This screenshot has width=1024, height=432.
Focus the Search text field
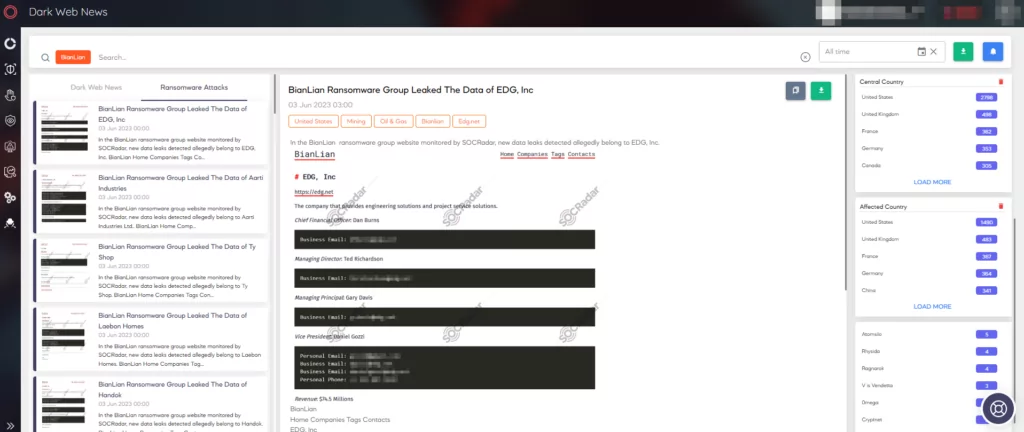click(x=444, y=57)
